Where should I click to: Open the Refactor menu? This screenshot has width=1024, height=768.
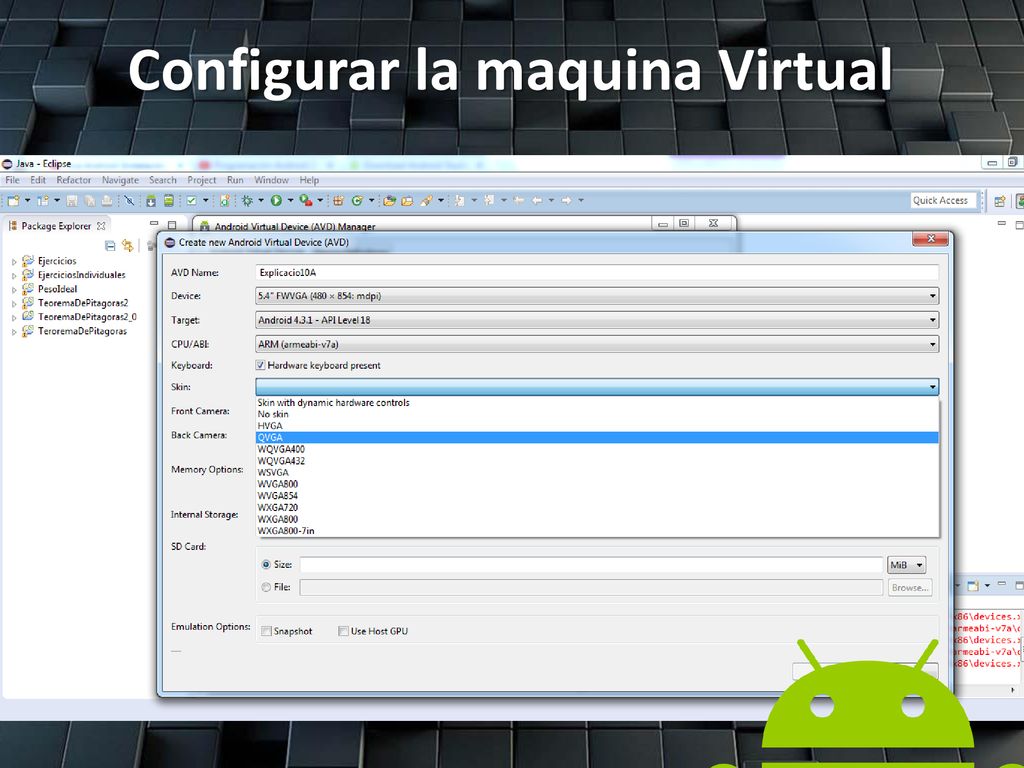point(74,180)
